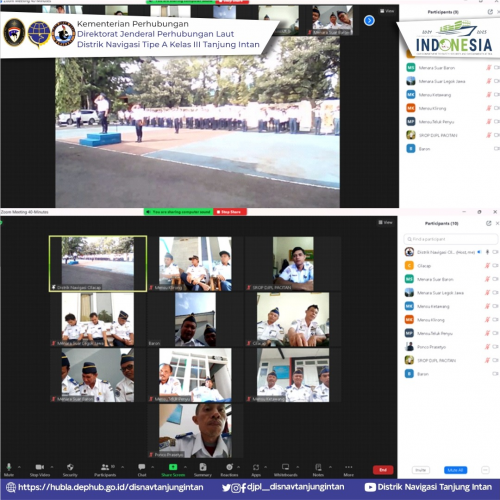The image size is (500, 500).
Task: Expand the audio options caret beside Mute
Action: pos(19,467)
